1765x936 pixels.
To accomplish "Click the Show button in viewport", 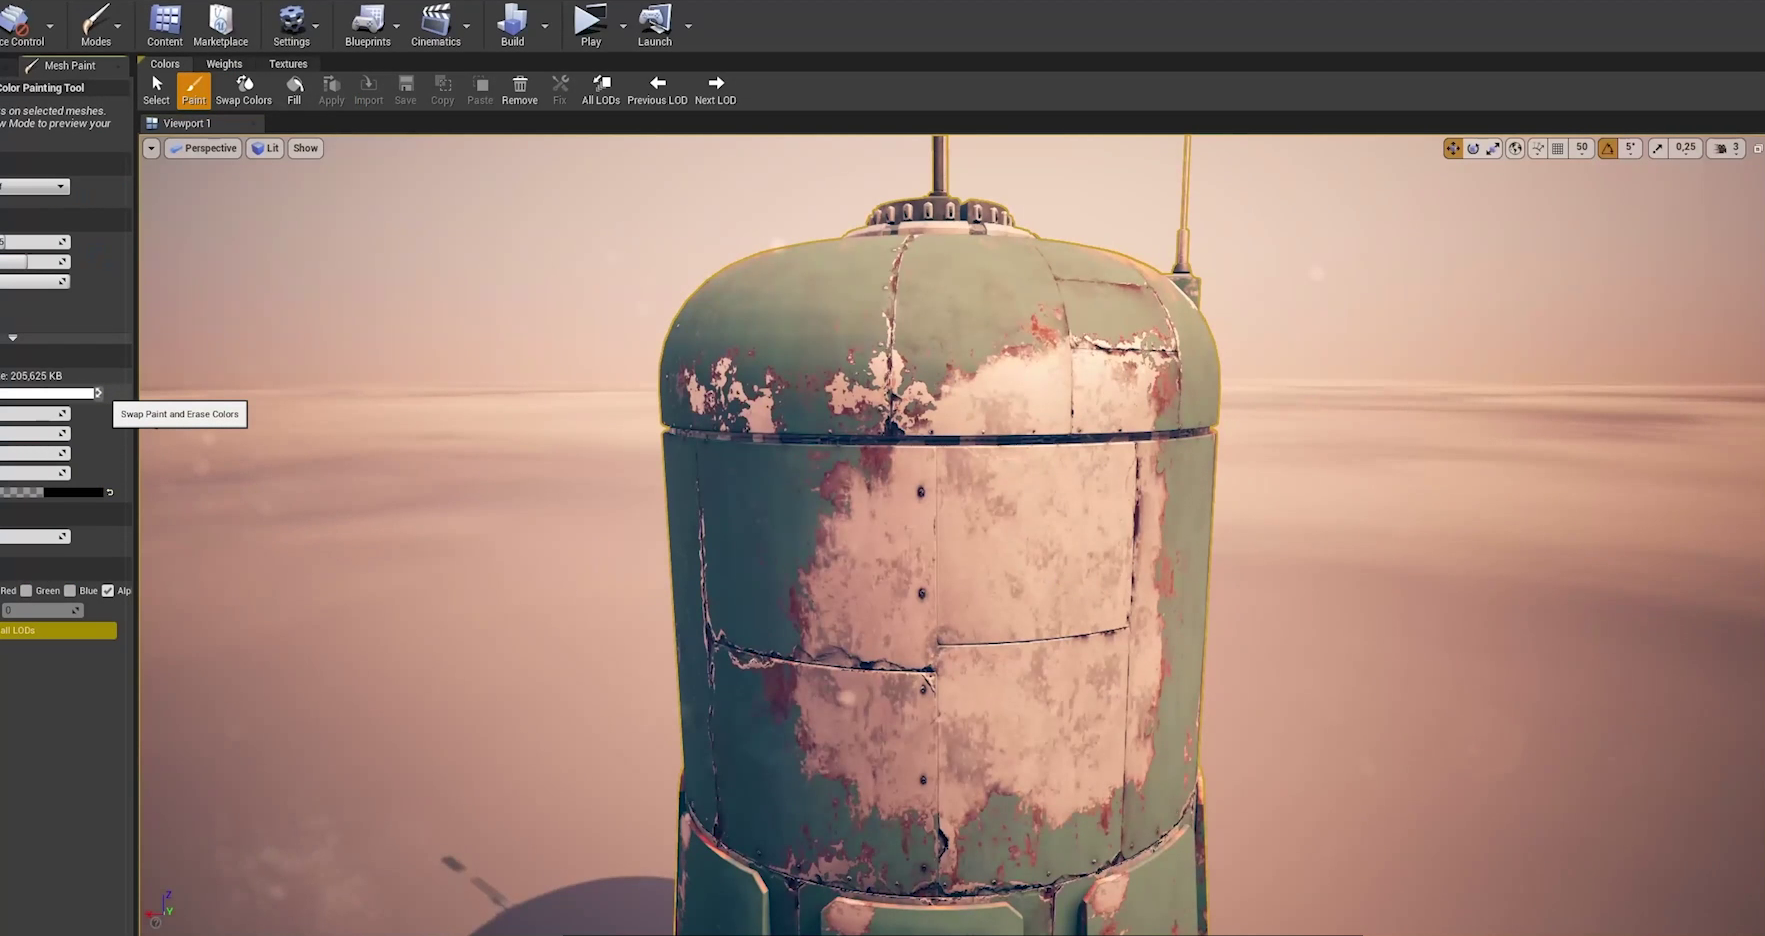I will click(x=305, y=149).
